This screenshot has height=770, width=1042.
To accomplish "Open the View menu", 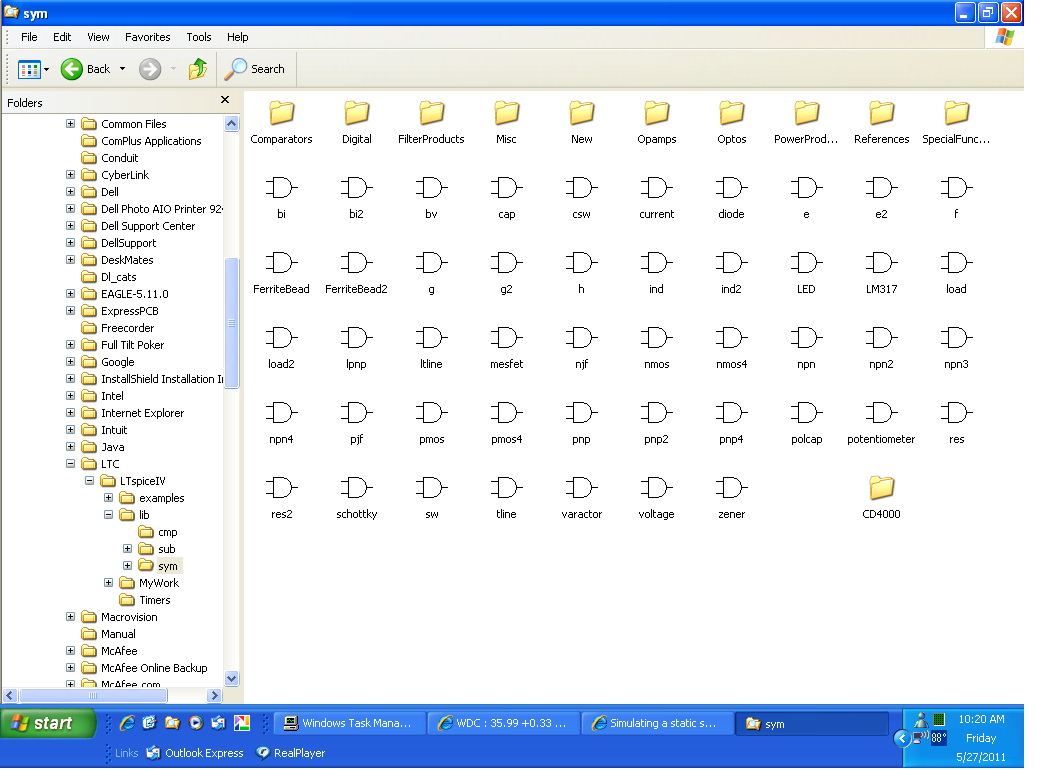I will (x=98, y=37).
